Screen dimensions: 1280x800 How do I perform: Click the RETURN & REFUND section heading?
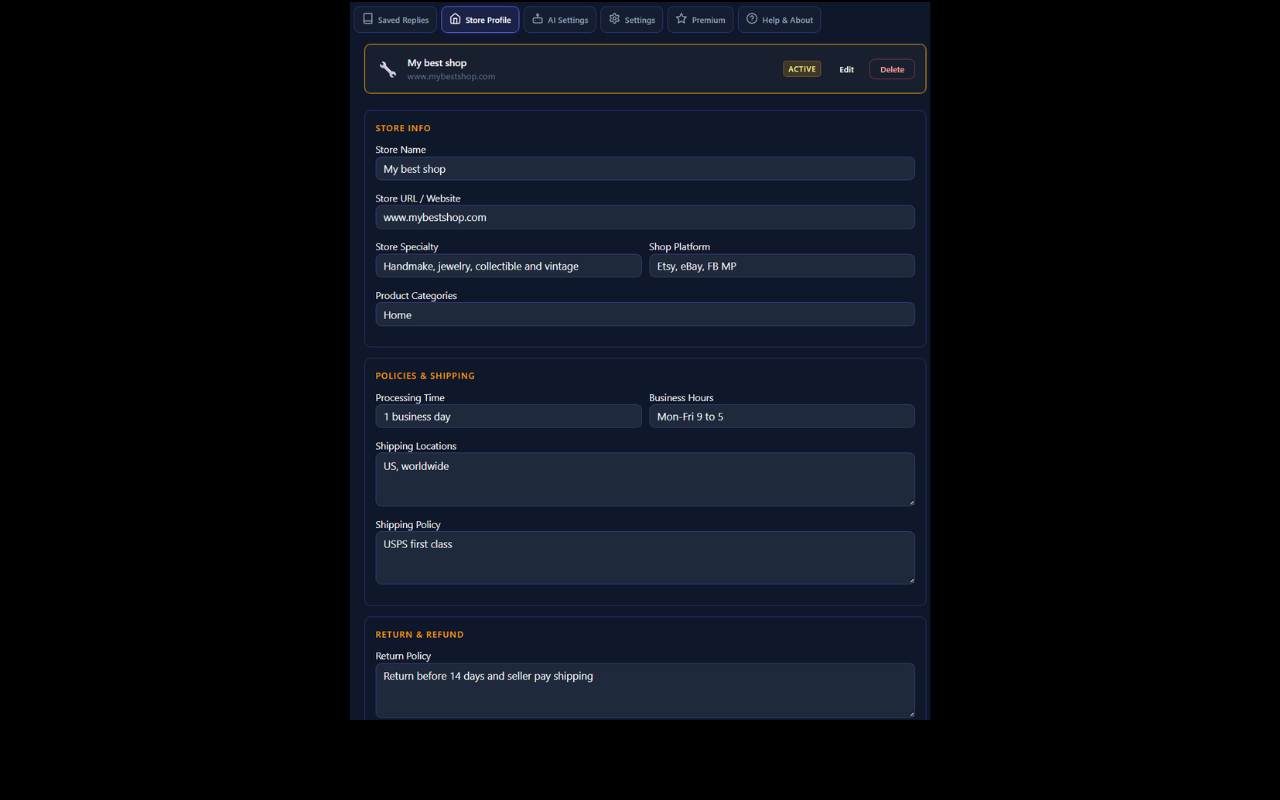coord(420,635)
